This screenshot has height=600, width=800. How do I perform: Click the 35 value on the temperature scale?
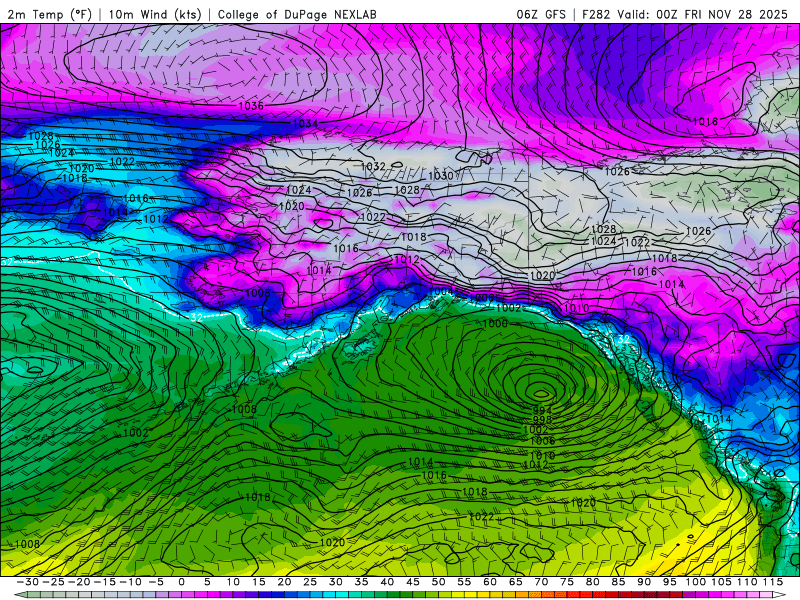tap(361, 582)
